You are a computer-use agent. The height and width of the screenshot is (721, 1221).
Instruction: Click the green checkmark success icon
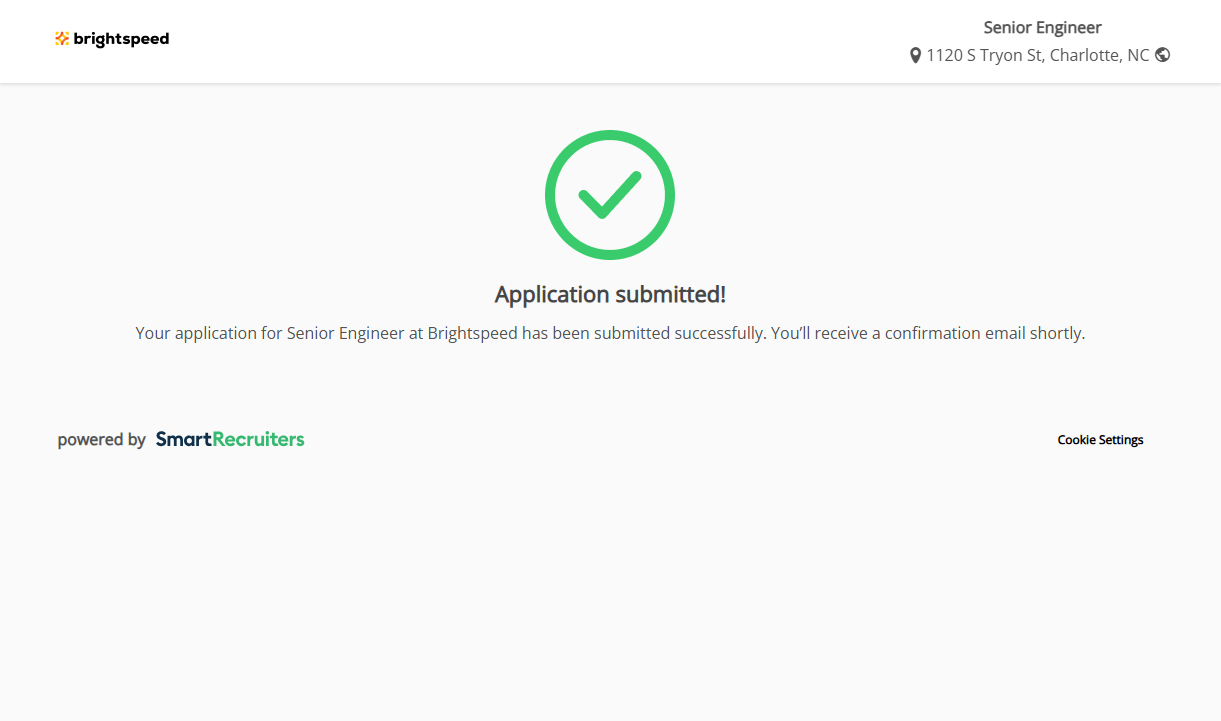tap(610, 195)
